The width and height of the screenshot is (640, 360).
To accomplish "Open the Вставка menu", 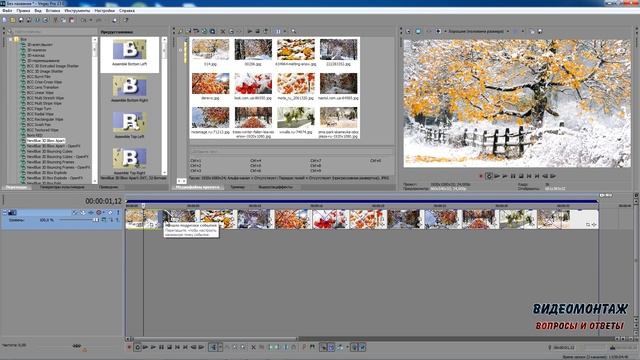I will 53,11.
